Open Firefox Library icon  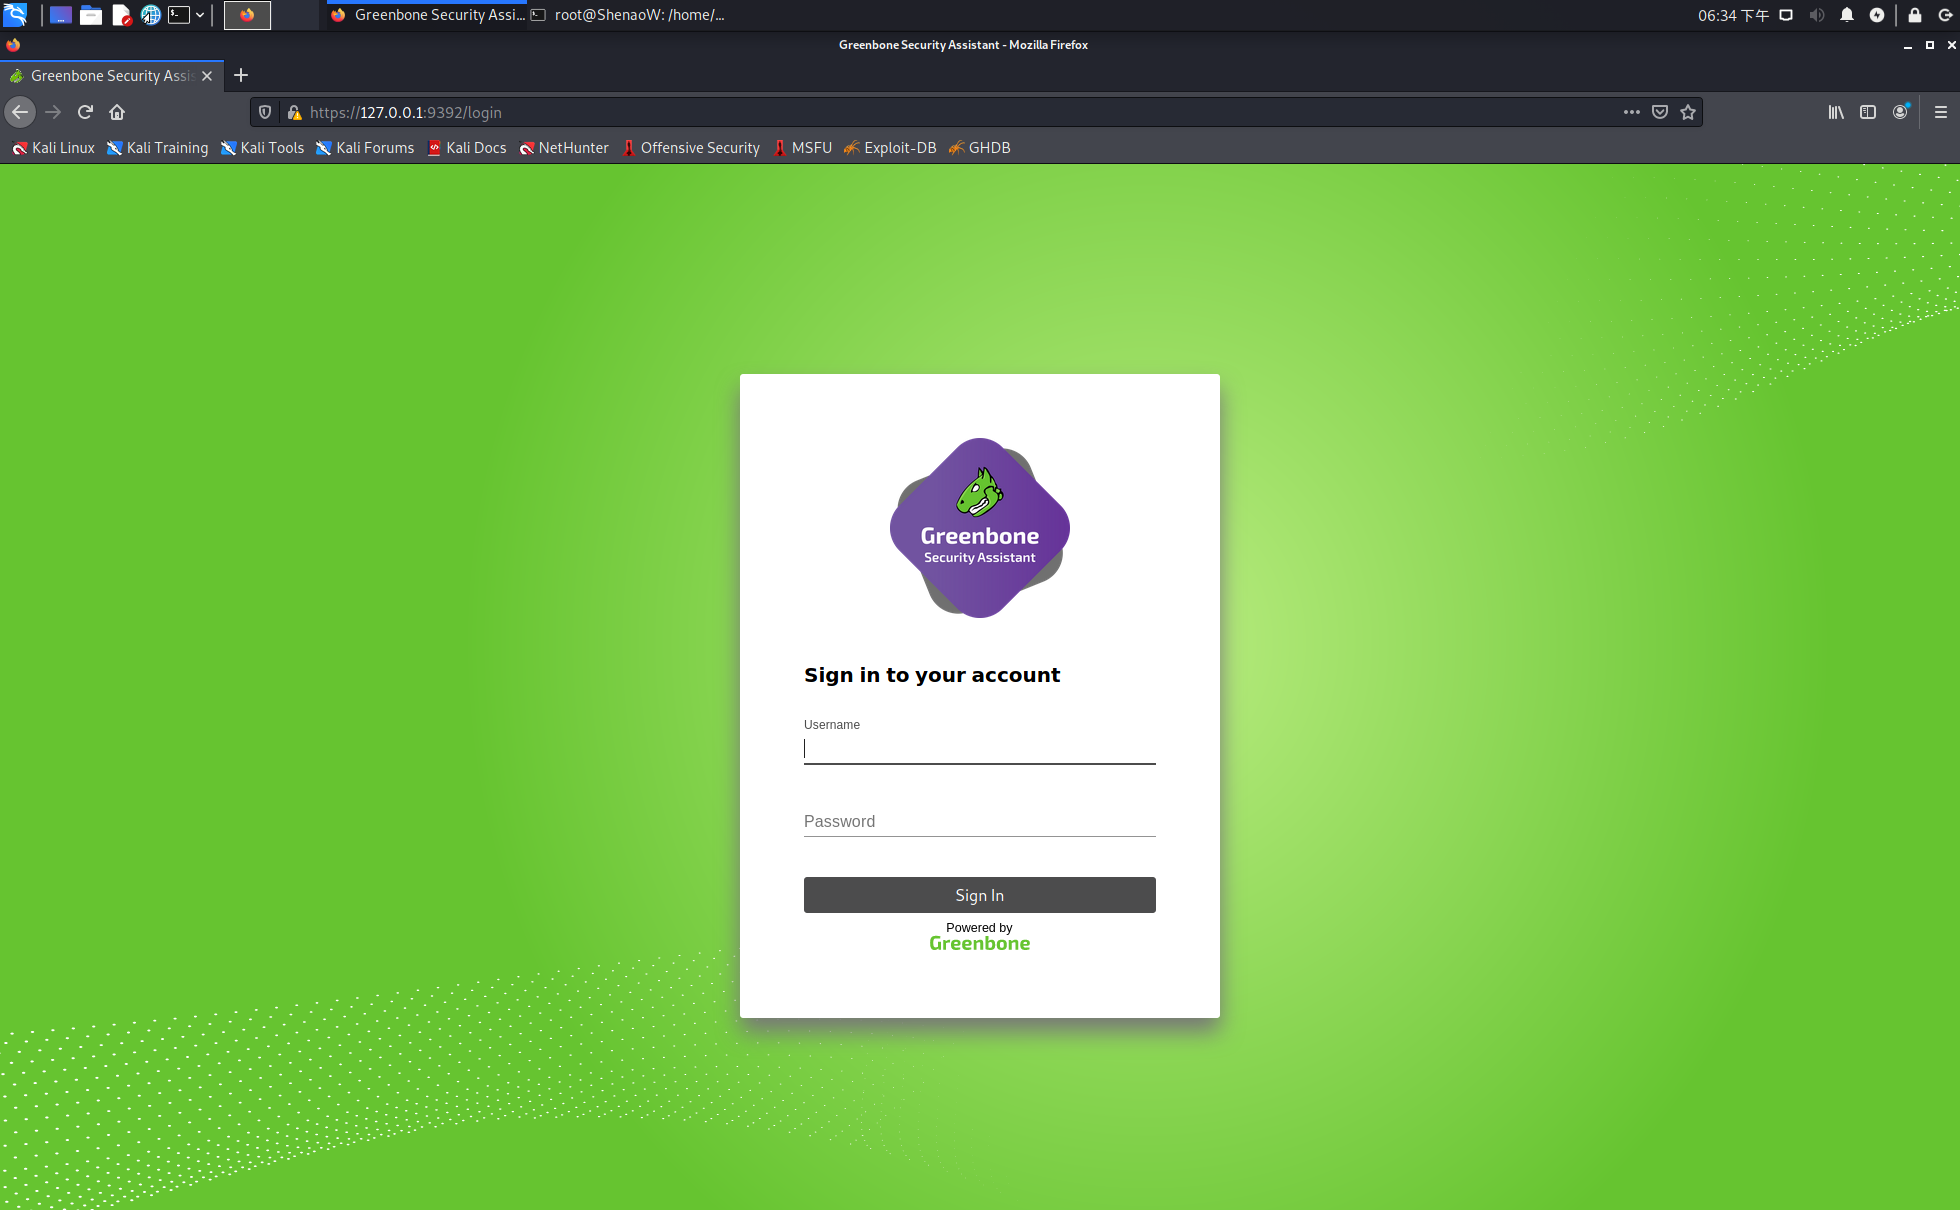pyautogui.click(x=1836, y=112)
